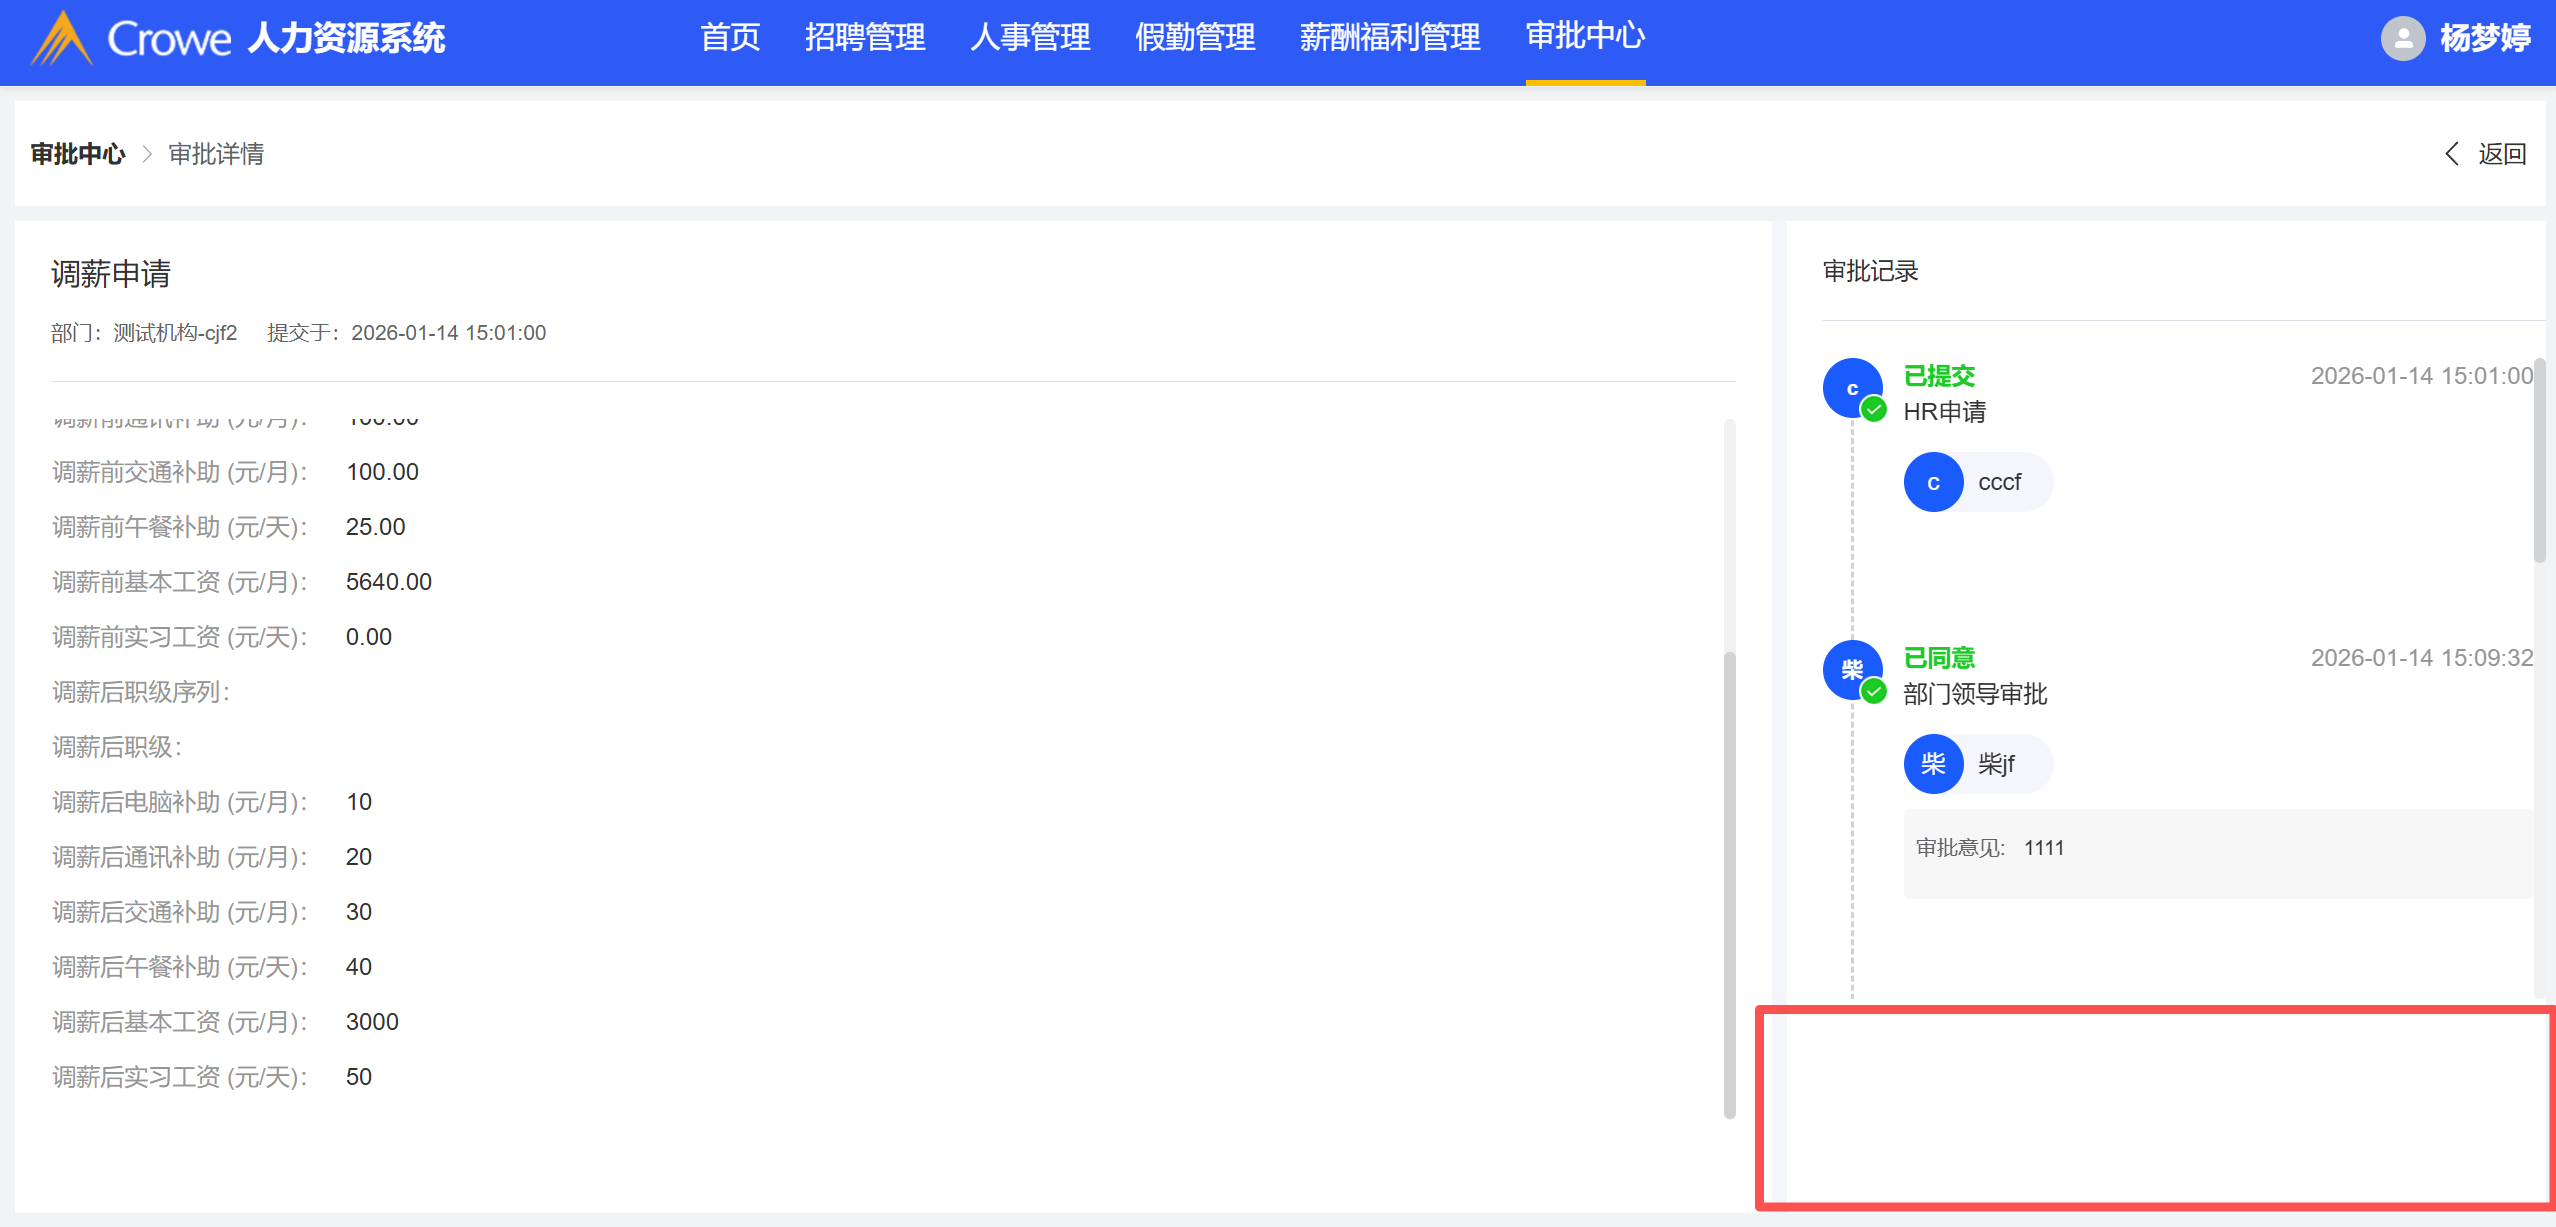Click the username 杨梦婷
Image resolution: width=2556 pixels, height=1227 pixels.
click(2485, 39)
